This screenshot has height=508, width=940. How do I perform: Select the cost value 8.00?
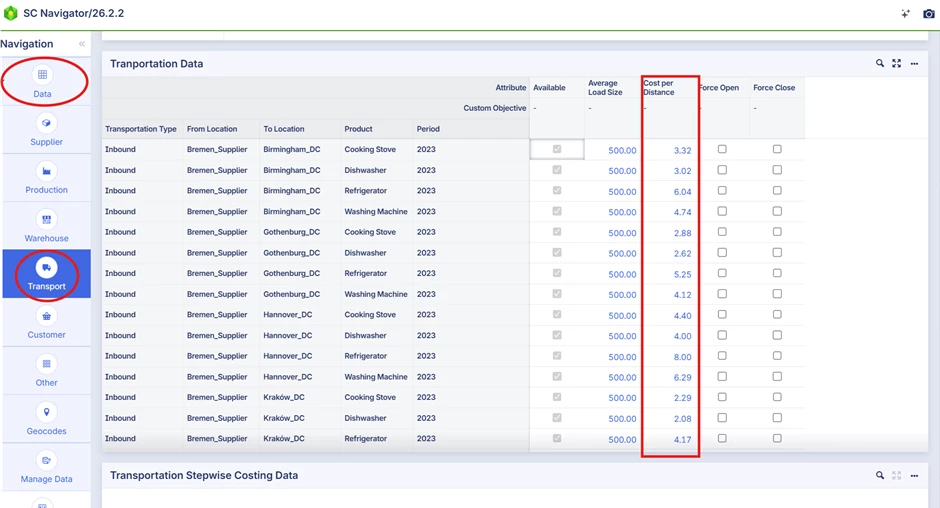(682, 357)
